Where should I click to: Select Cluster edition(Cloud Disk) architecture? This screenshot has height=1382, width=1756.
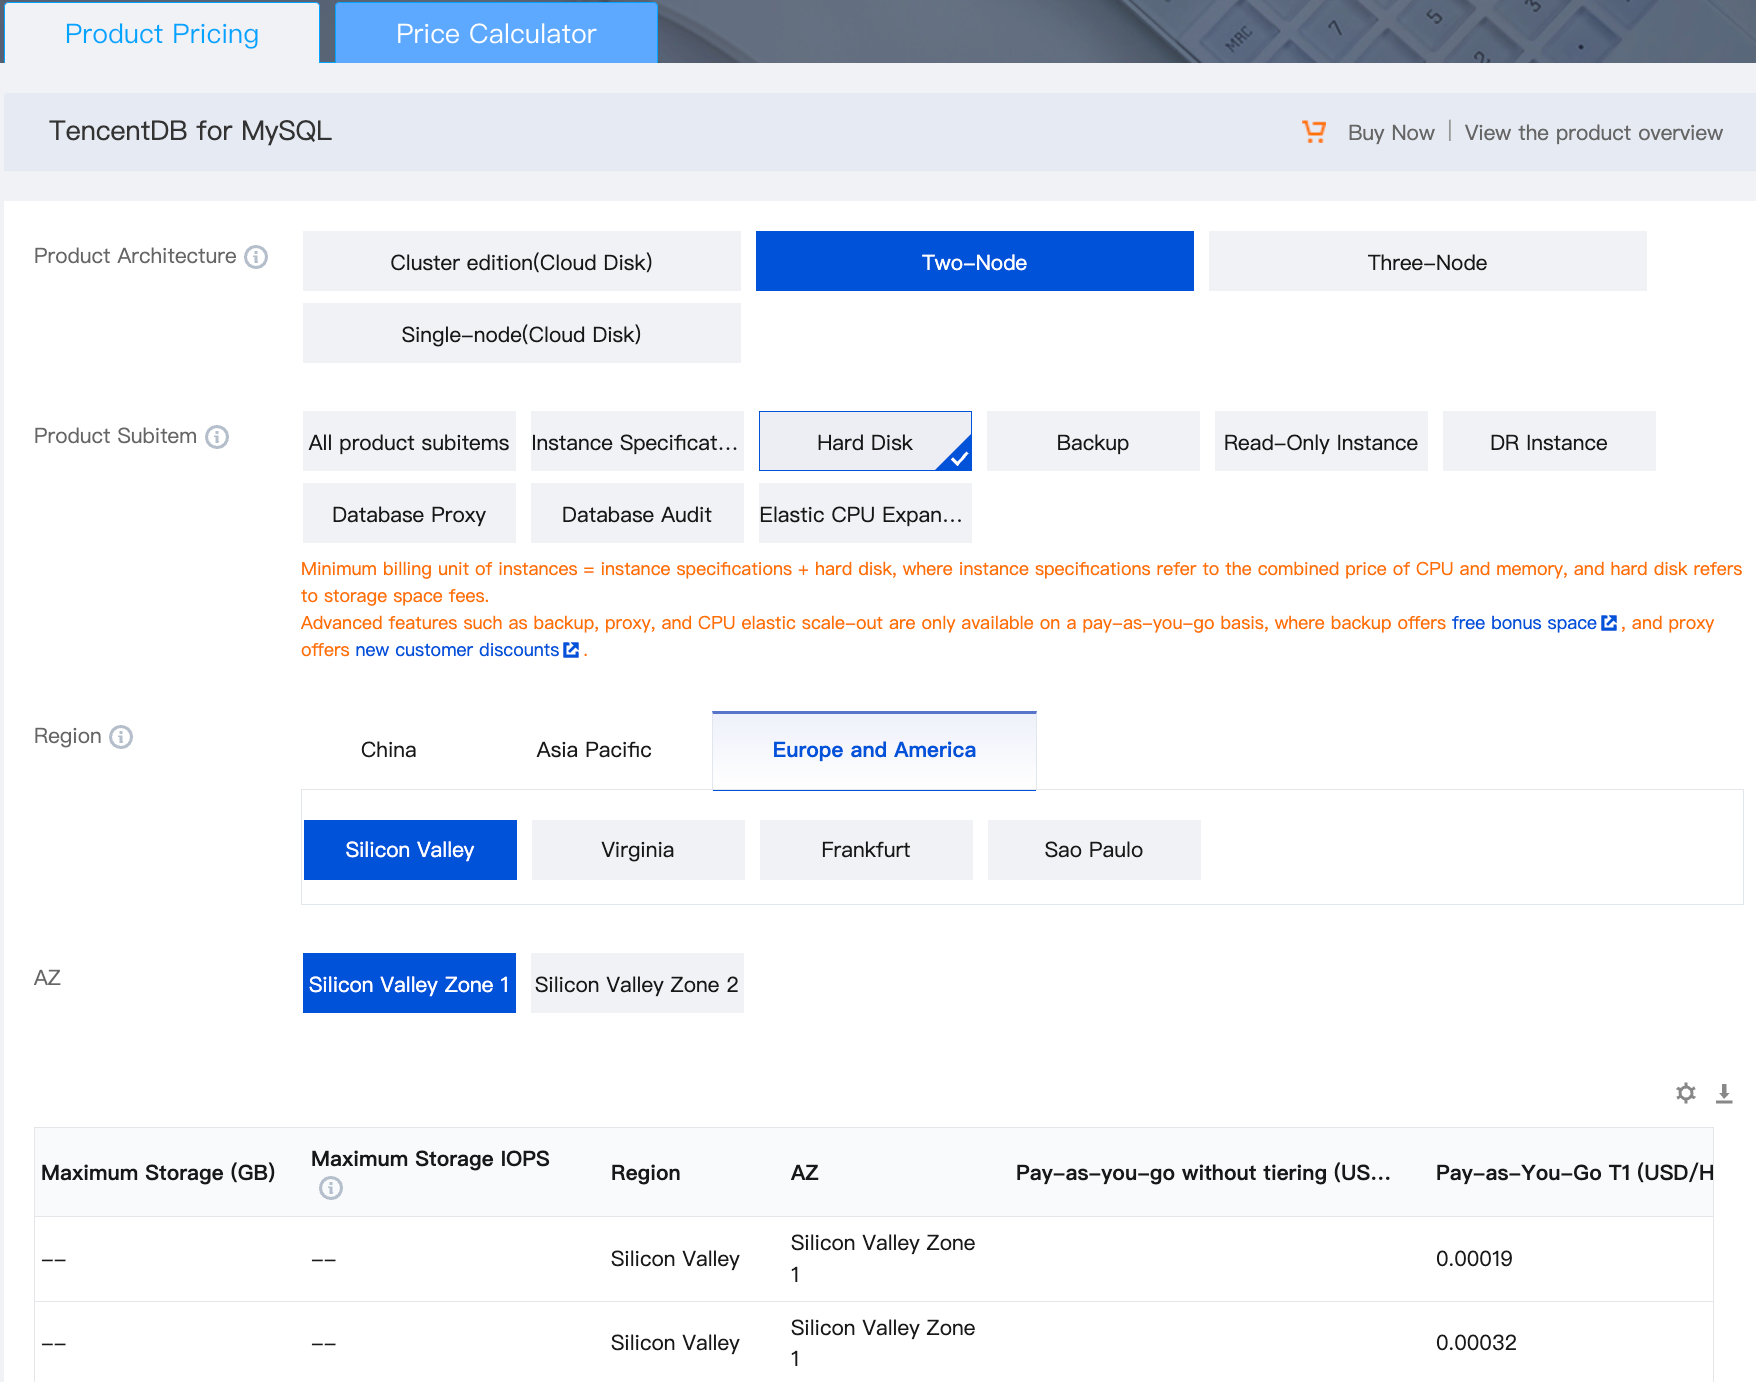tap(521, 262)
